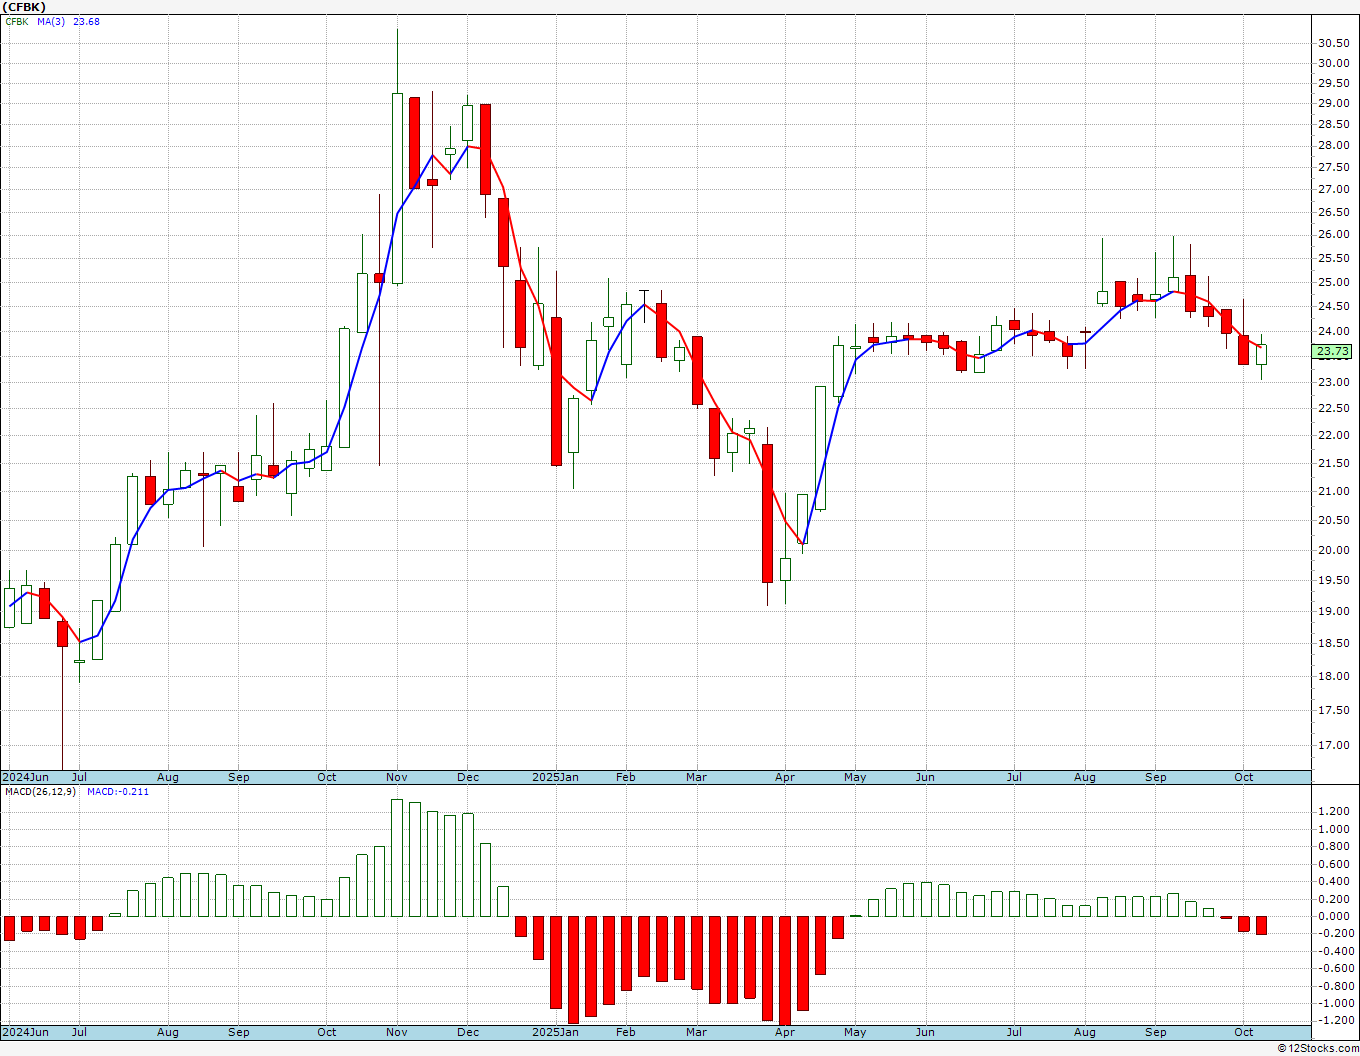This screenshot has width=1360, height=1056.
Task: Click the MACD(26,12,9) indicator label
Action: pos(39,792)
